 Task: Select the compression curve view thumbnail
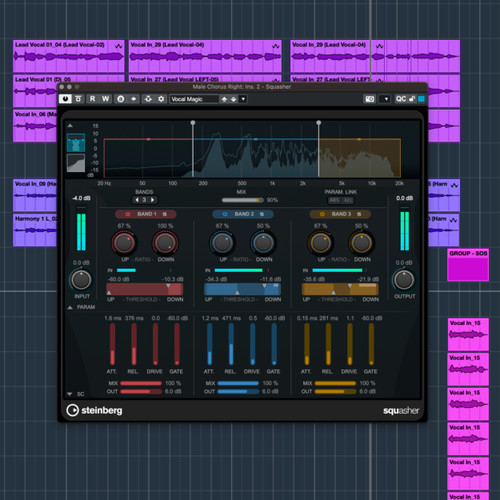(x=76, y=163)
